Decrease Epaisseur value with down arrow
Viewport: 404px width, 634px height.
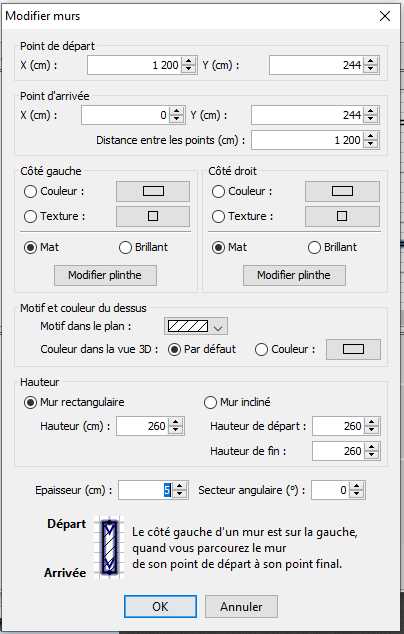(180, 494)
